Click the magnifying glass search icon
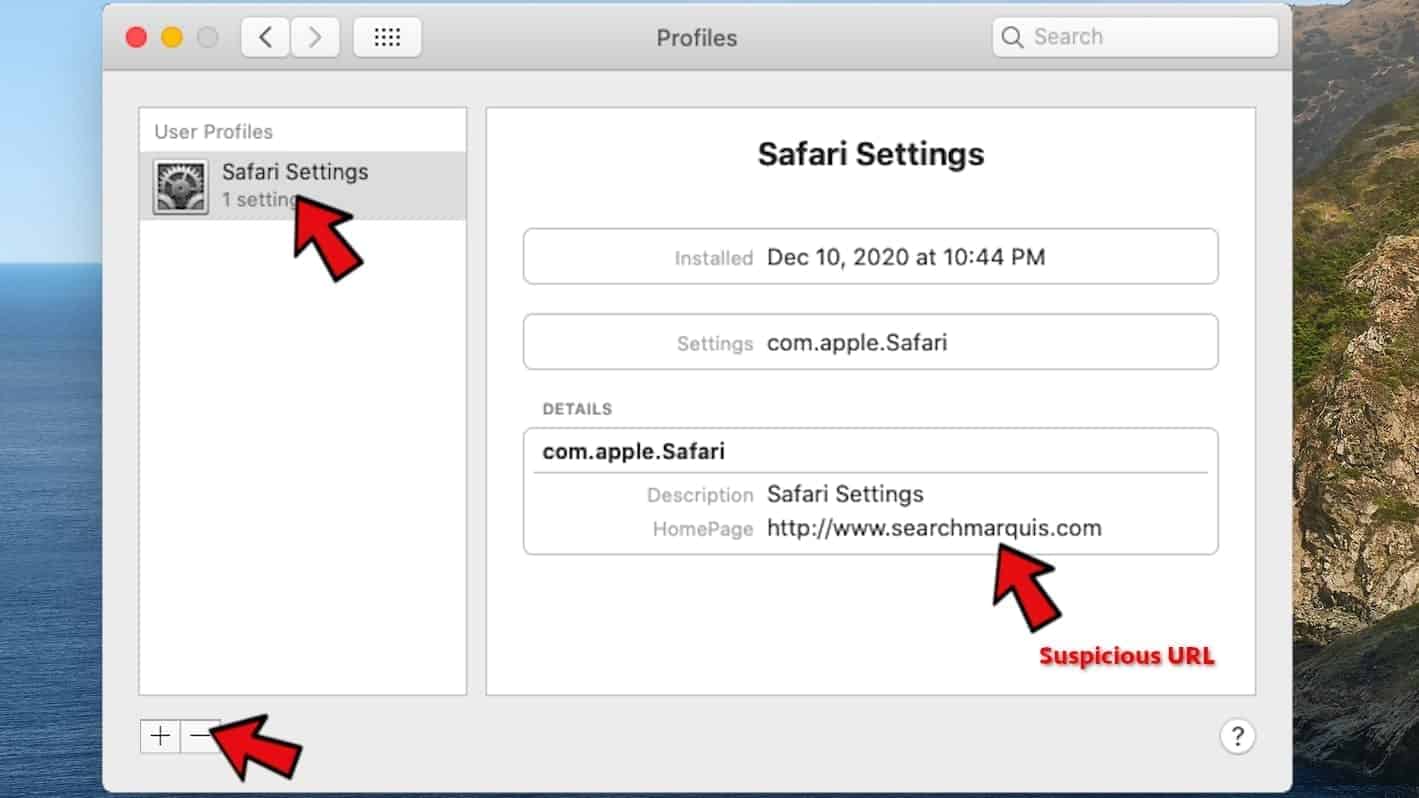This screenshot has height=798, width=1419. [x=1012, y=37]
